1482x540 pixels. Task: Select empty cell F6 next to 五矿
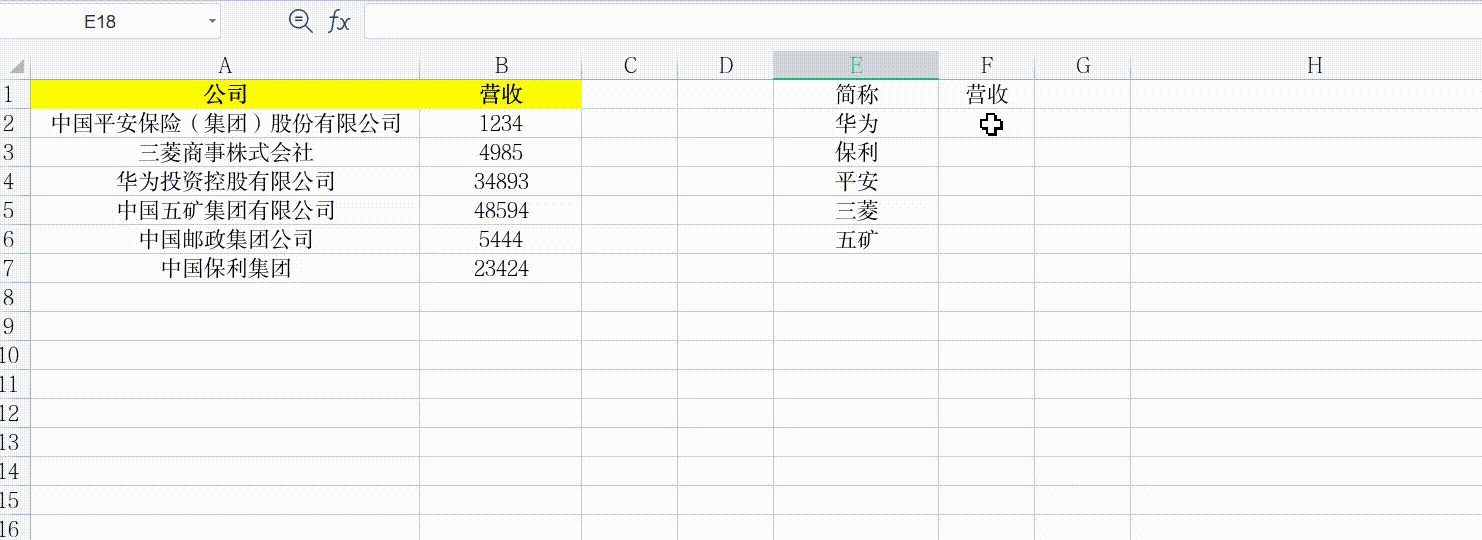(x=987, y=240)
